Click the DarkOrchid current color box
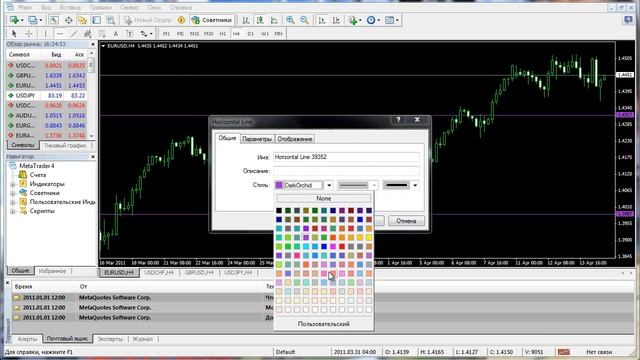Viewport: 640px width, 360px height. point(299,185)
